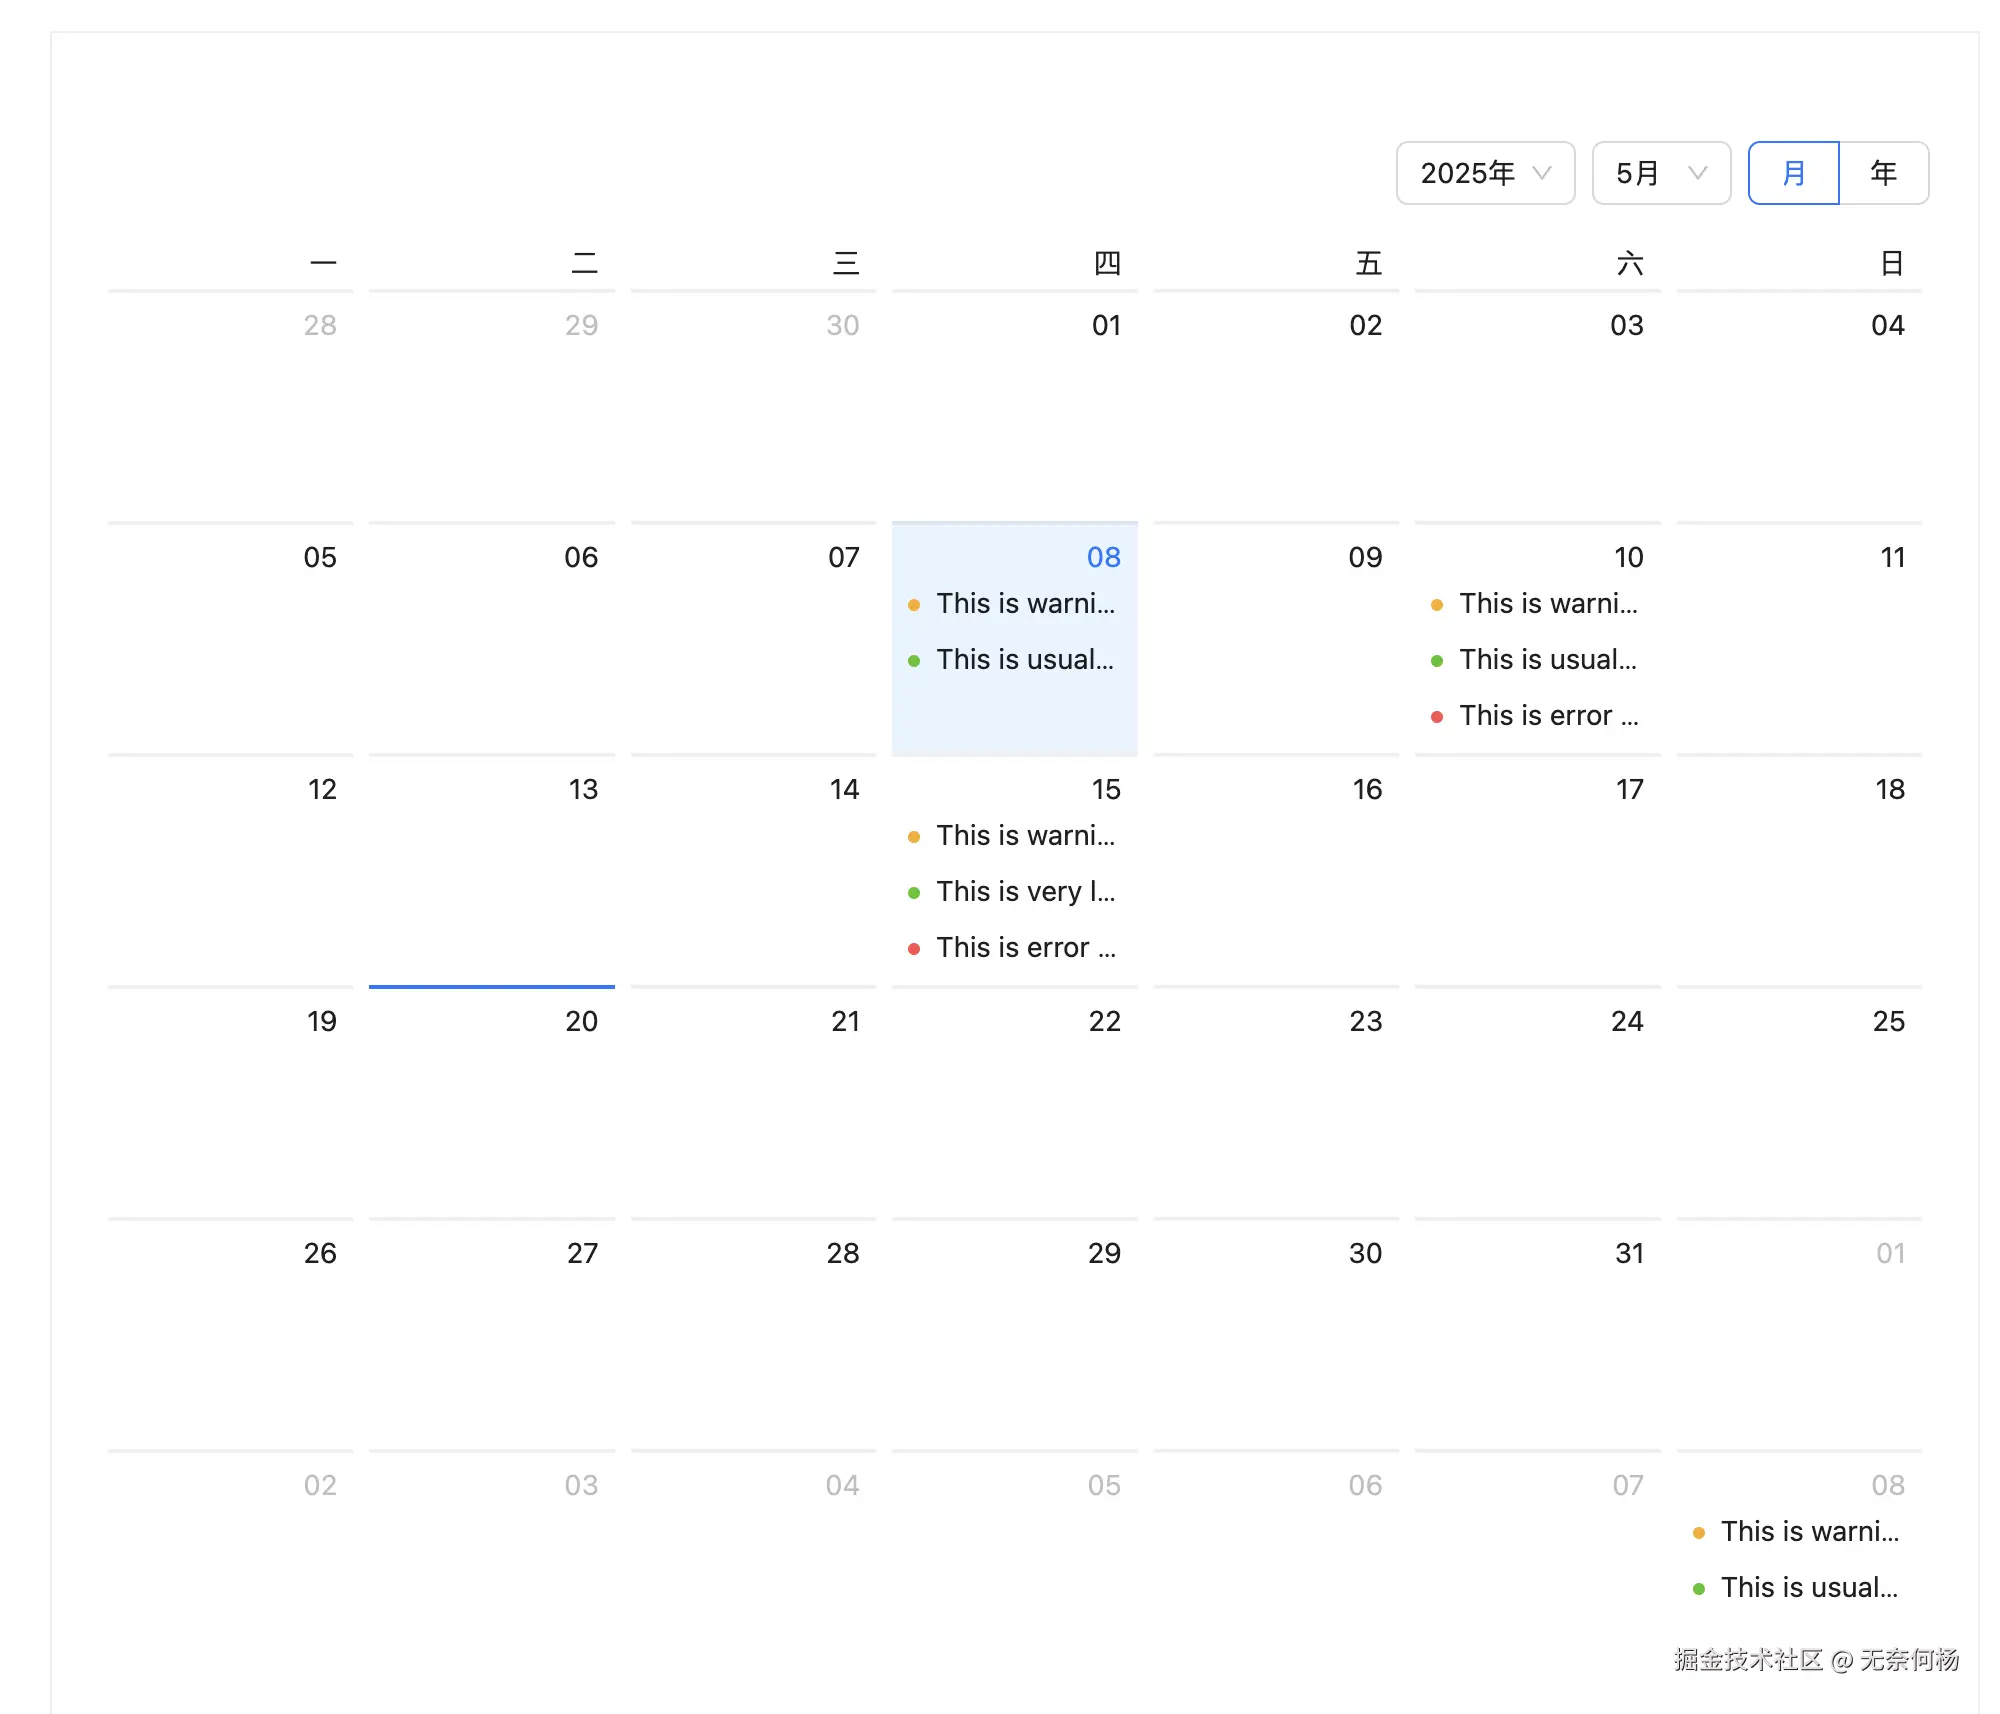The image size is (2000, 1714).
Task: Select date 01 in first row
Action: pyautogui.click(x=1106, y=325)
